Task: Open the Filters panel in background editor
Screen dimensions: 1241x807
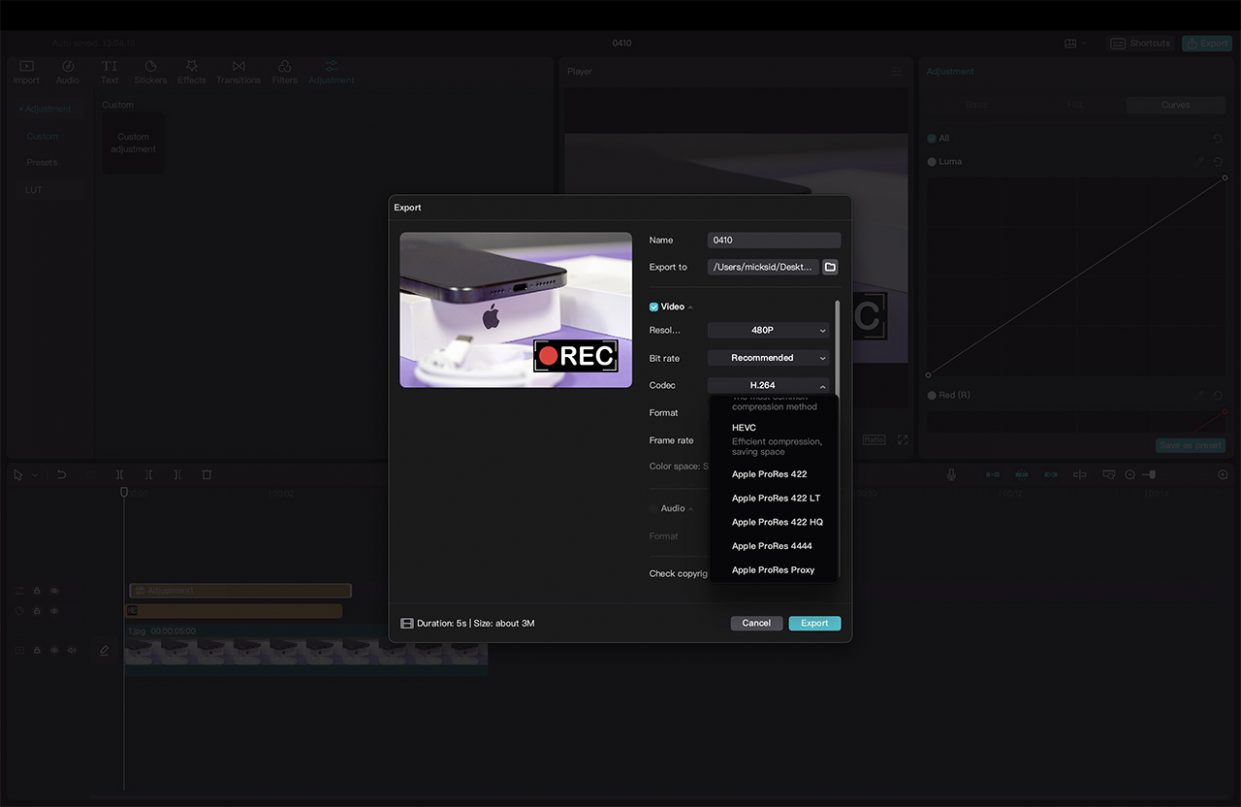Action: [x=285, y=72]
